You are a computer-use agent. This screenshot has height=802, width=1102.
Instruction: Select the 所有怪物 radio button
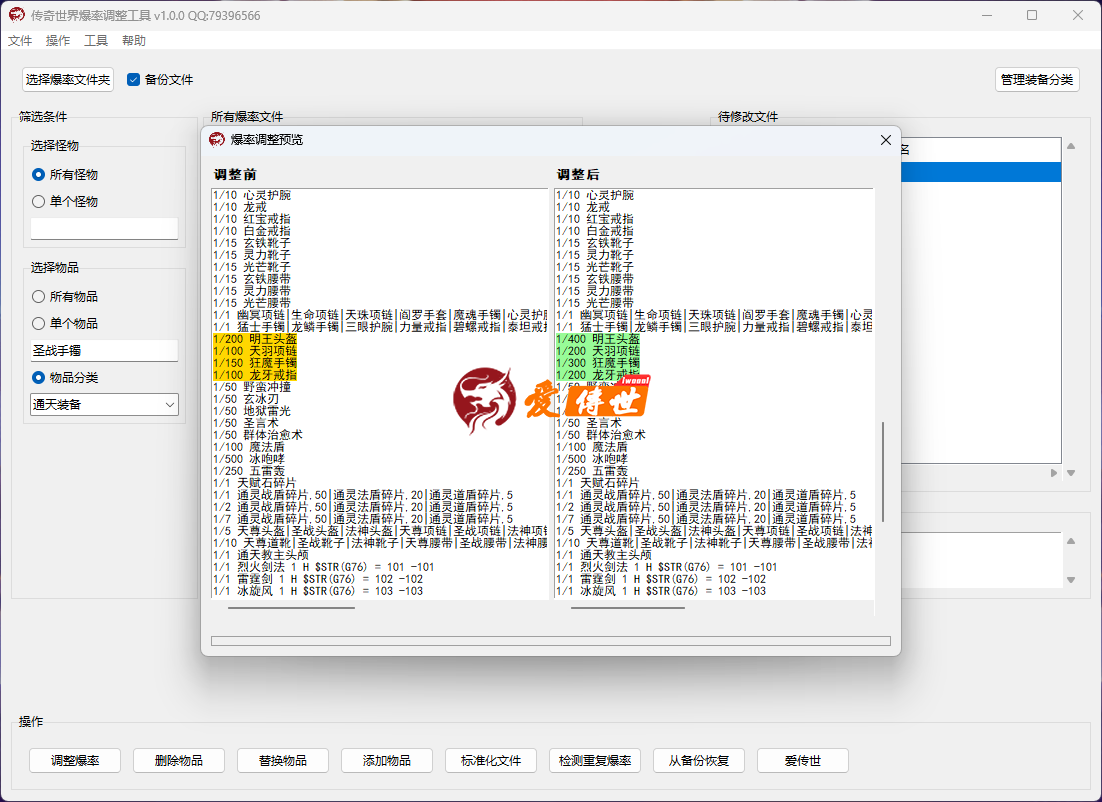pyautogui.click(x=39, y=174)
